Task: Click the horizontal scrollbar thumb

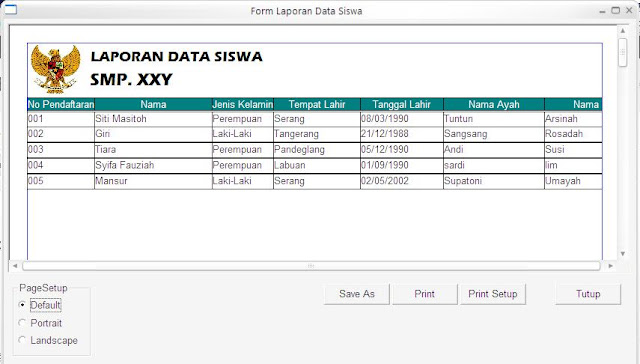Action: click(x=311, y=266)
